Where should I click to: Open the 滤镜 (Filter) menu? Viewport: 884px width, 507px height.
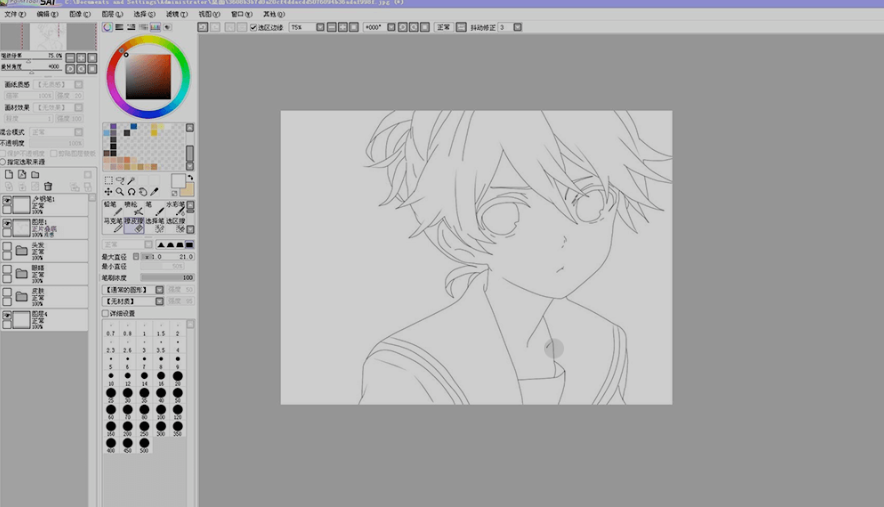[176, 14]
